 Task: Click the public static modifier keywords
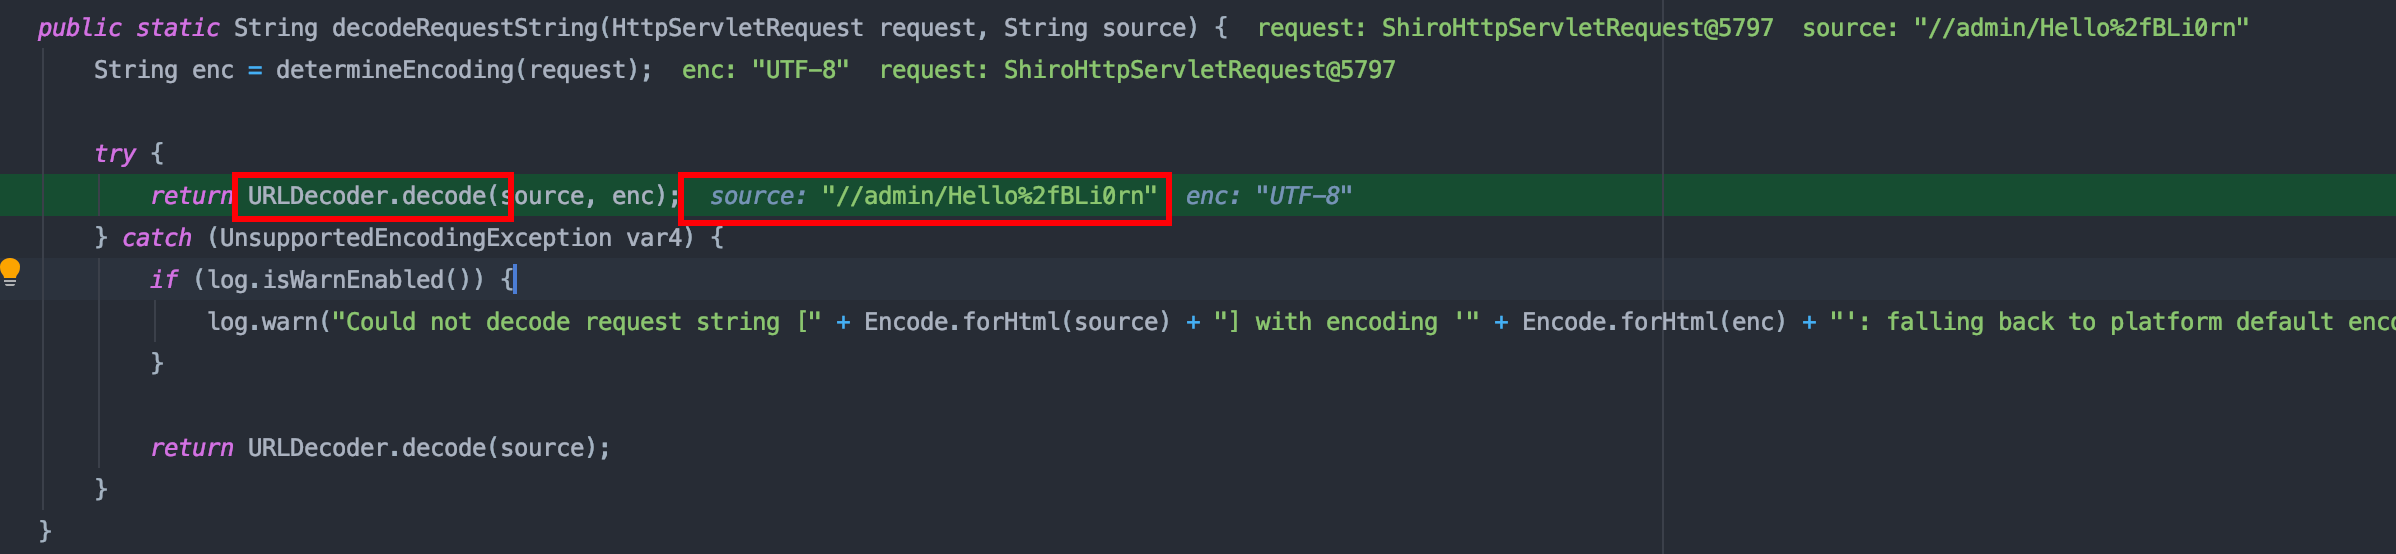(x=128, y=28)
